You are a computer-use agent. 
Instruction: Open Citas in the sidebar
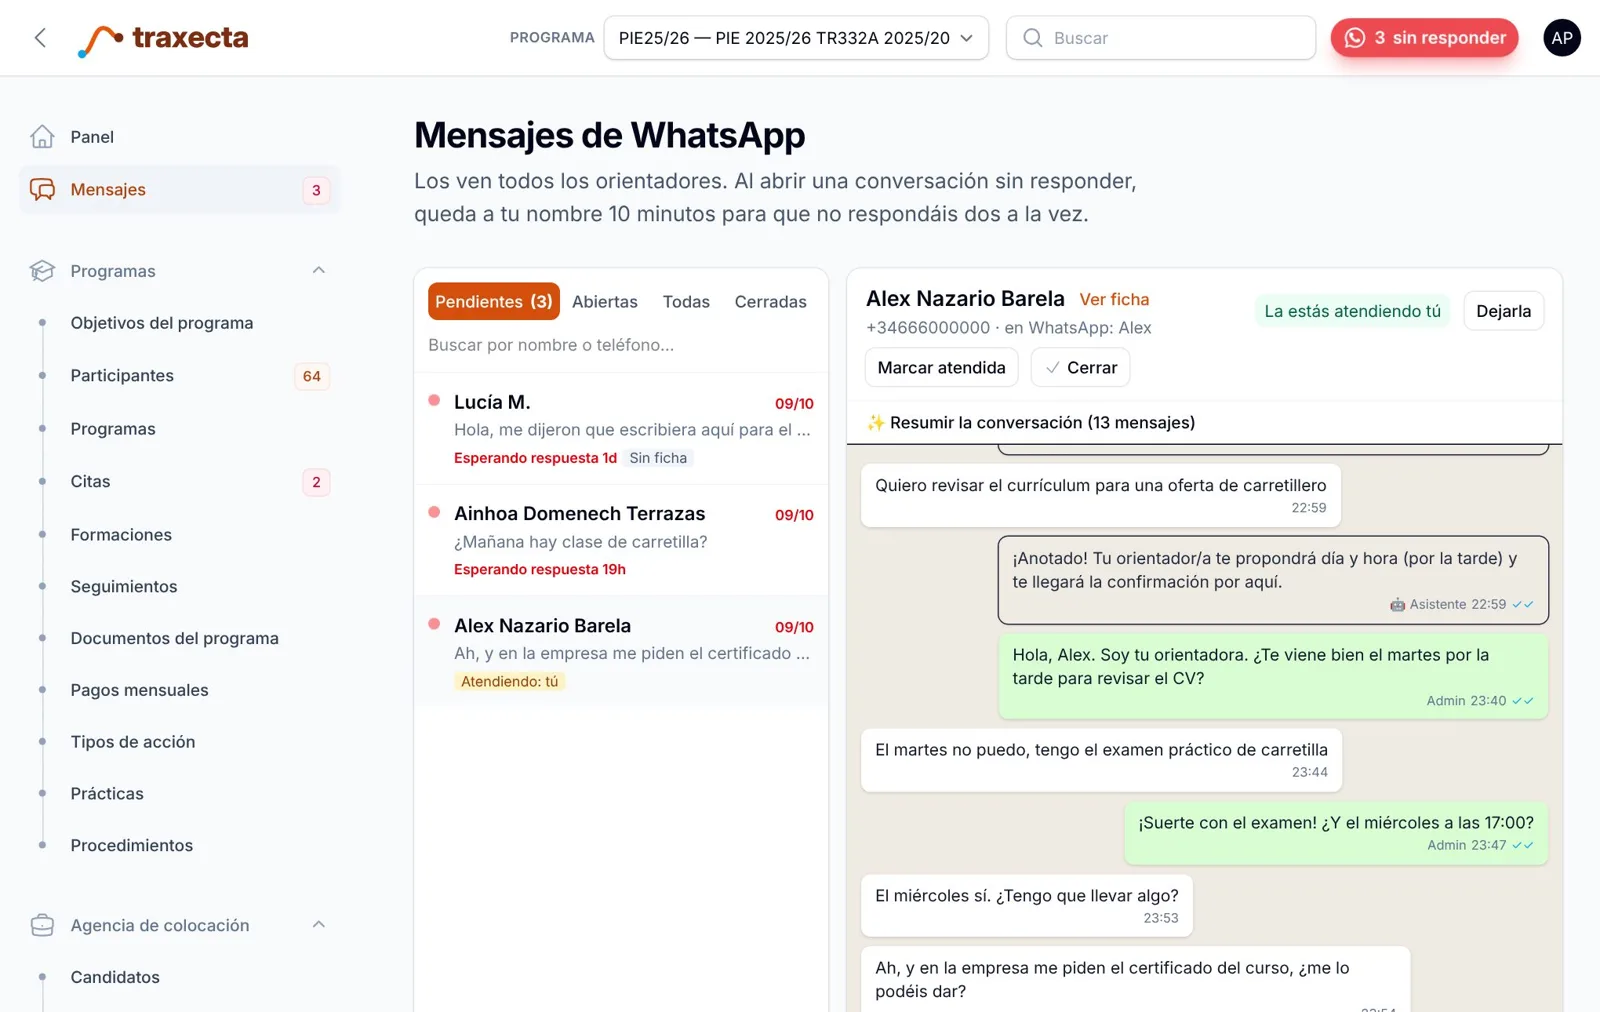[x=90, y=482]
